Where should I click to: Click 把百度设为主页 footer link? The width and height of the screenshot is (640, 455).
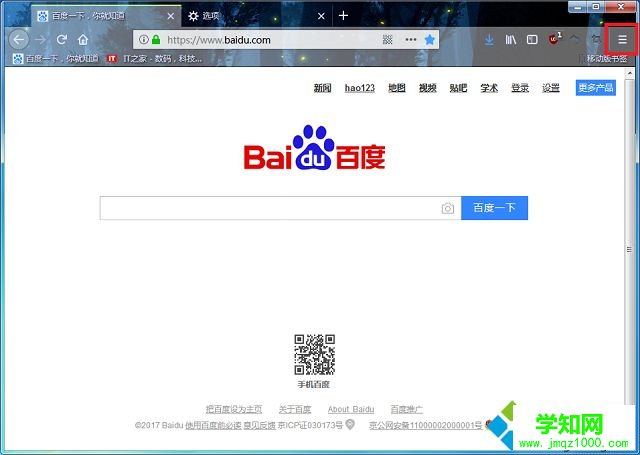[234, 409]
